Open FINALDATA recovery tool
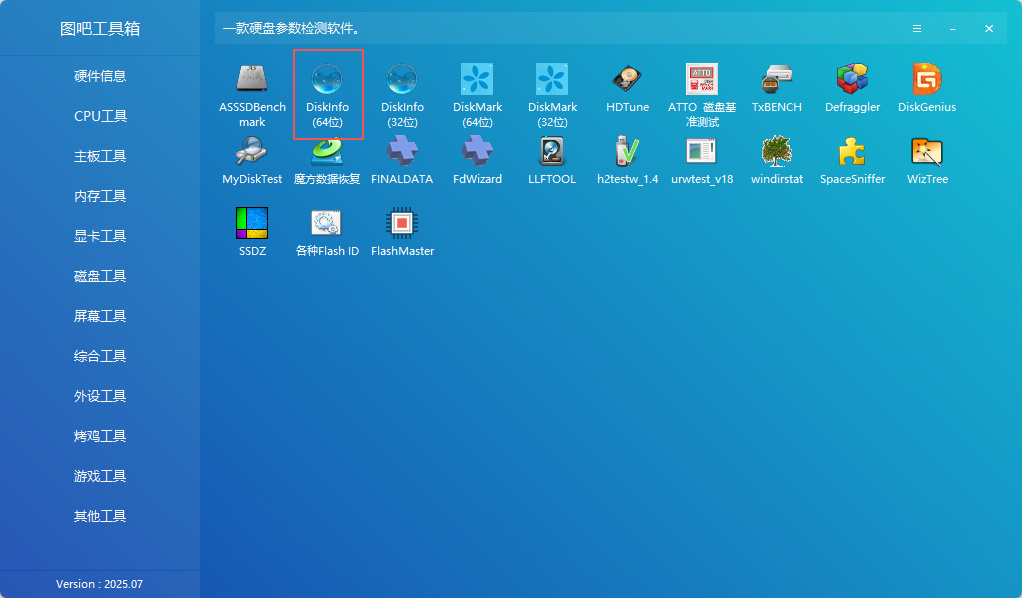The height and width of the screenshot is (598, 1022). [402, 160]
